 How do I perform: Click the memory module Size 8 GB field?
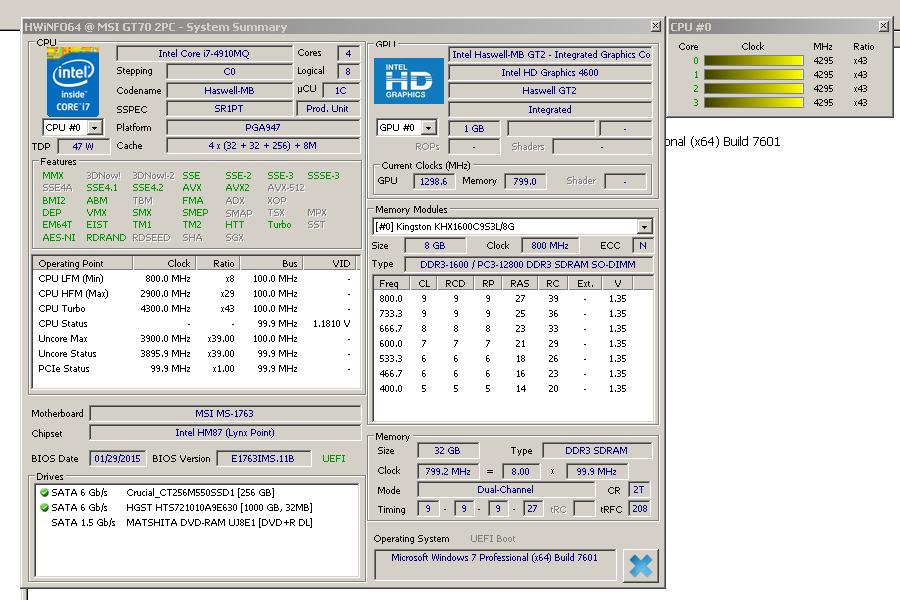[435, 246]
